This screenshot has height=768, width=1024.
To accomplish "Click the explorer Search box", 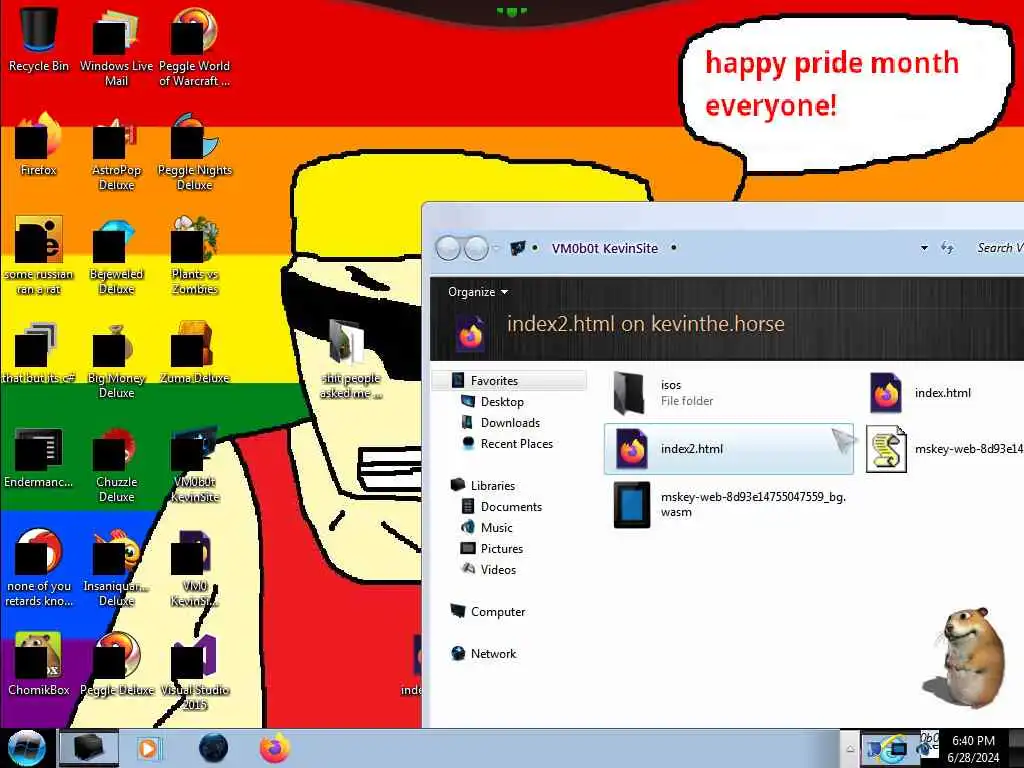I will tap(997, 248).
